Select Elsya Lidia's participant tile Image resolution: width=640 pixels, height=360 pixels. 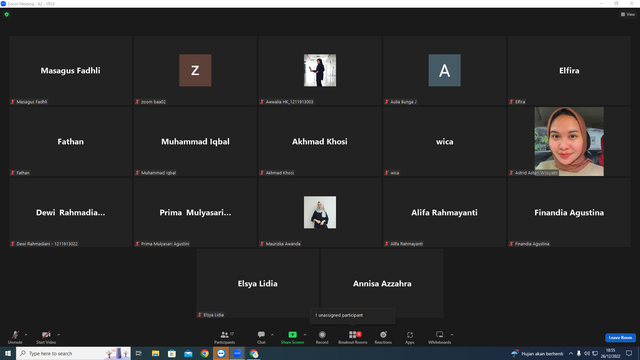(x=258, y=284)
